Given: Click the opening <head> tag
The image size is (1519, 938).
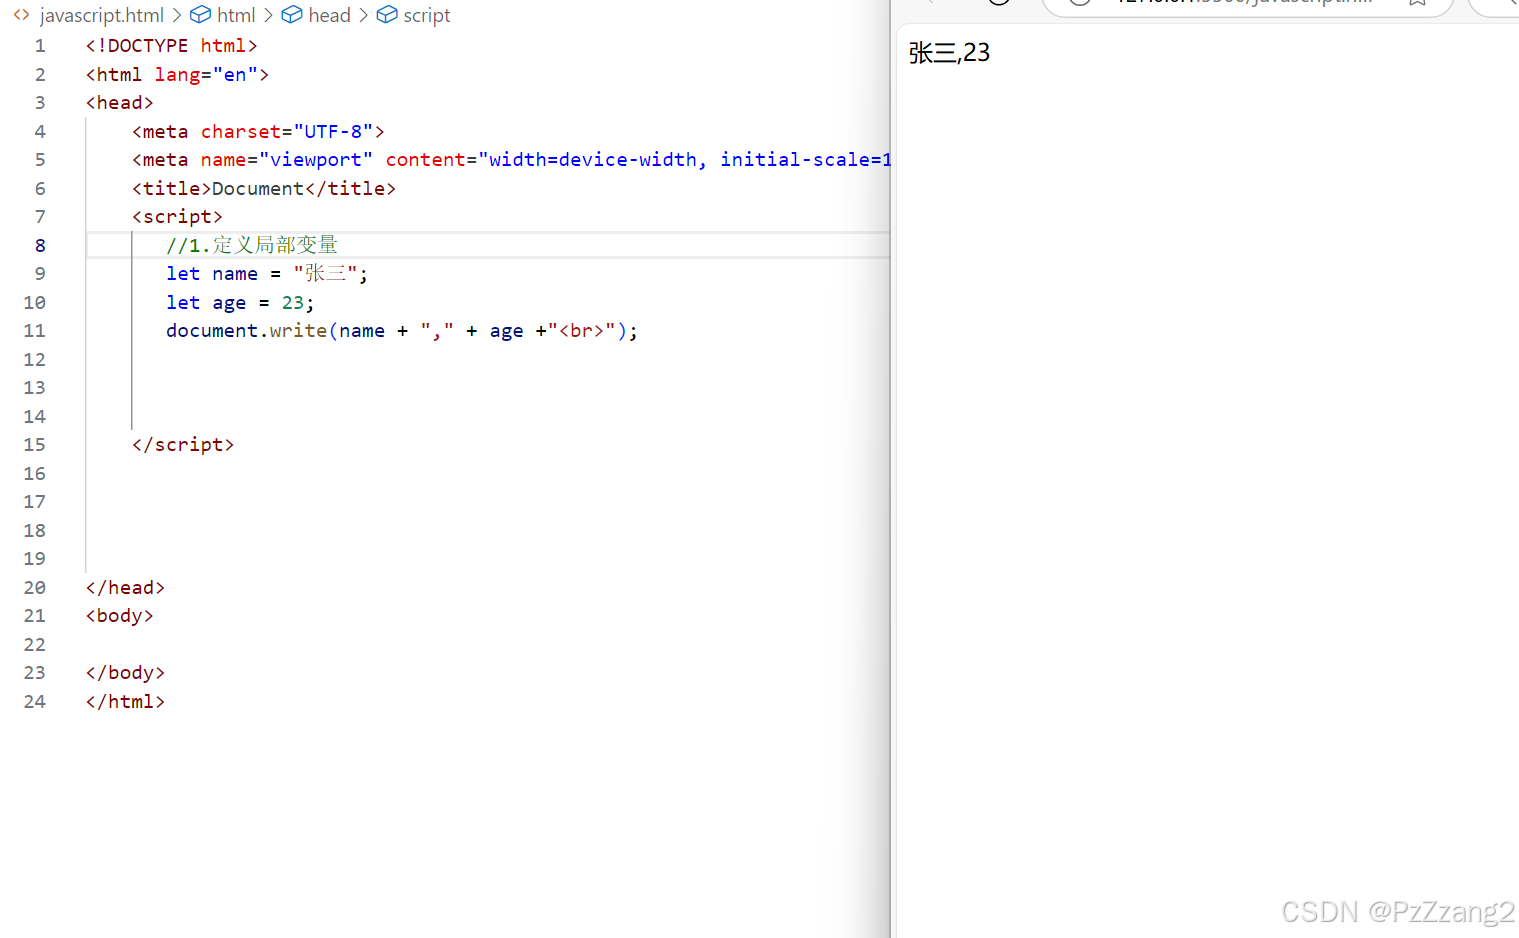Looking at the screenshot, I should [x=120, y=103].
